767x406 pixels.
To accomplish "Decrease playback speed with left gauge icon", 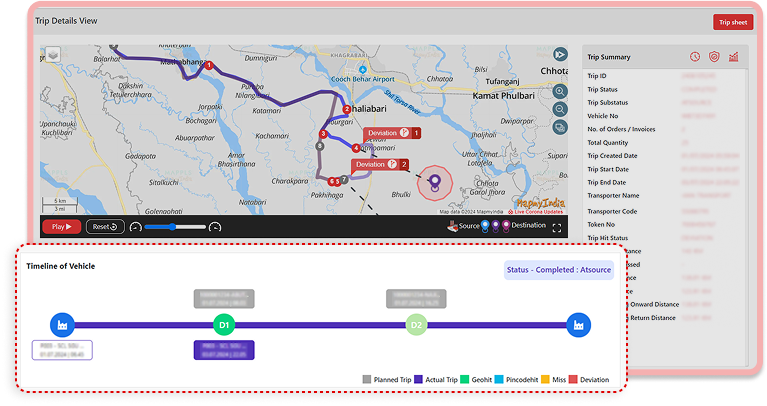I will [x=135, y=227].
